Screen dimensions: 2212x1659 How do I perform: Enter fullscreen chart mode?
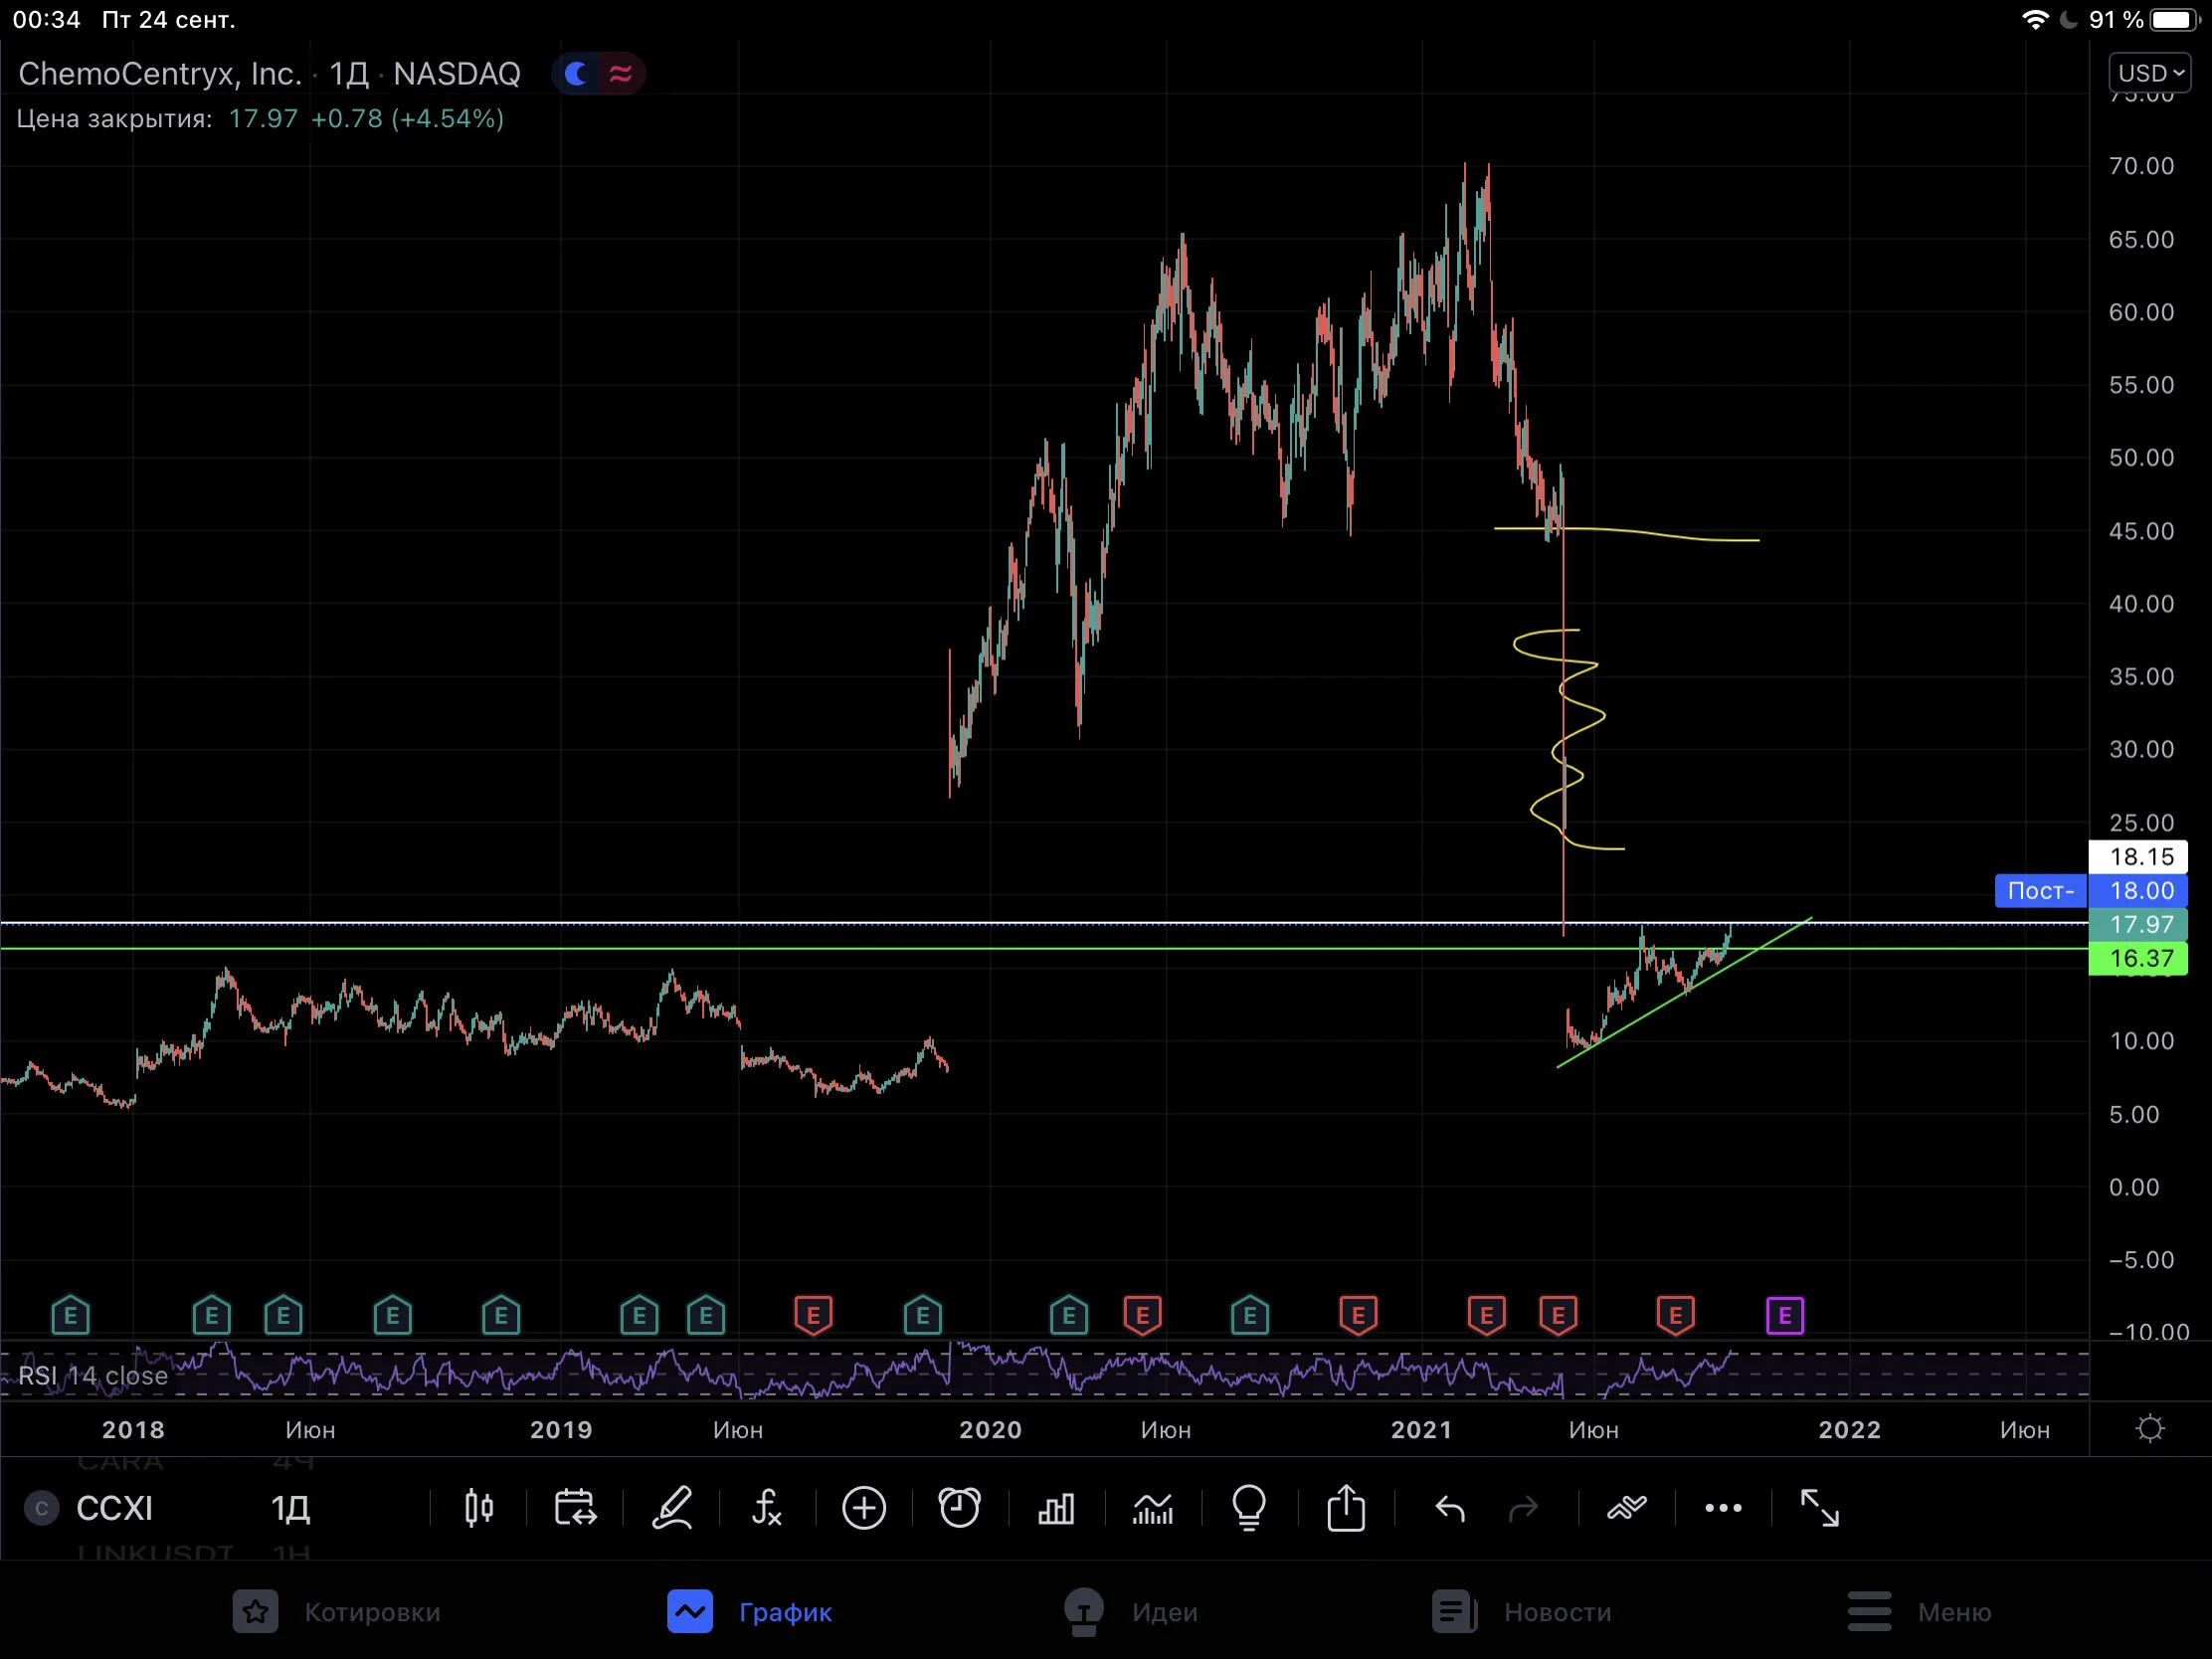[1819, 1508]
